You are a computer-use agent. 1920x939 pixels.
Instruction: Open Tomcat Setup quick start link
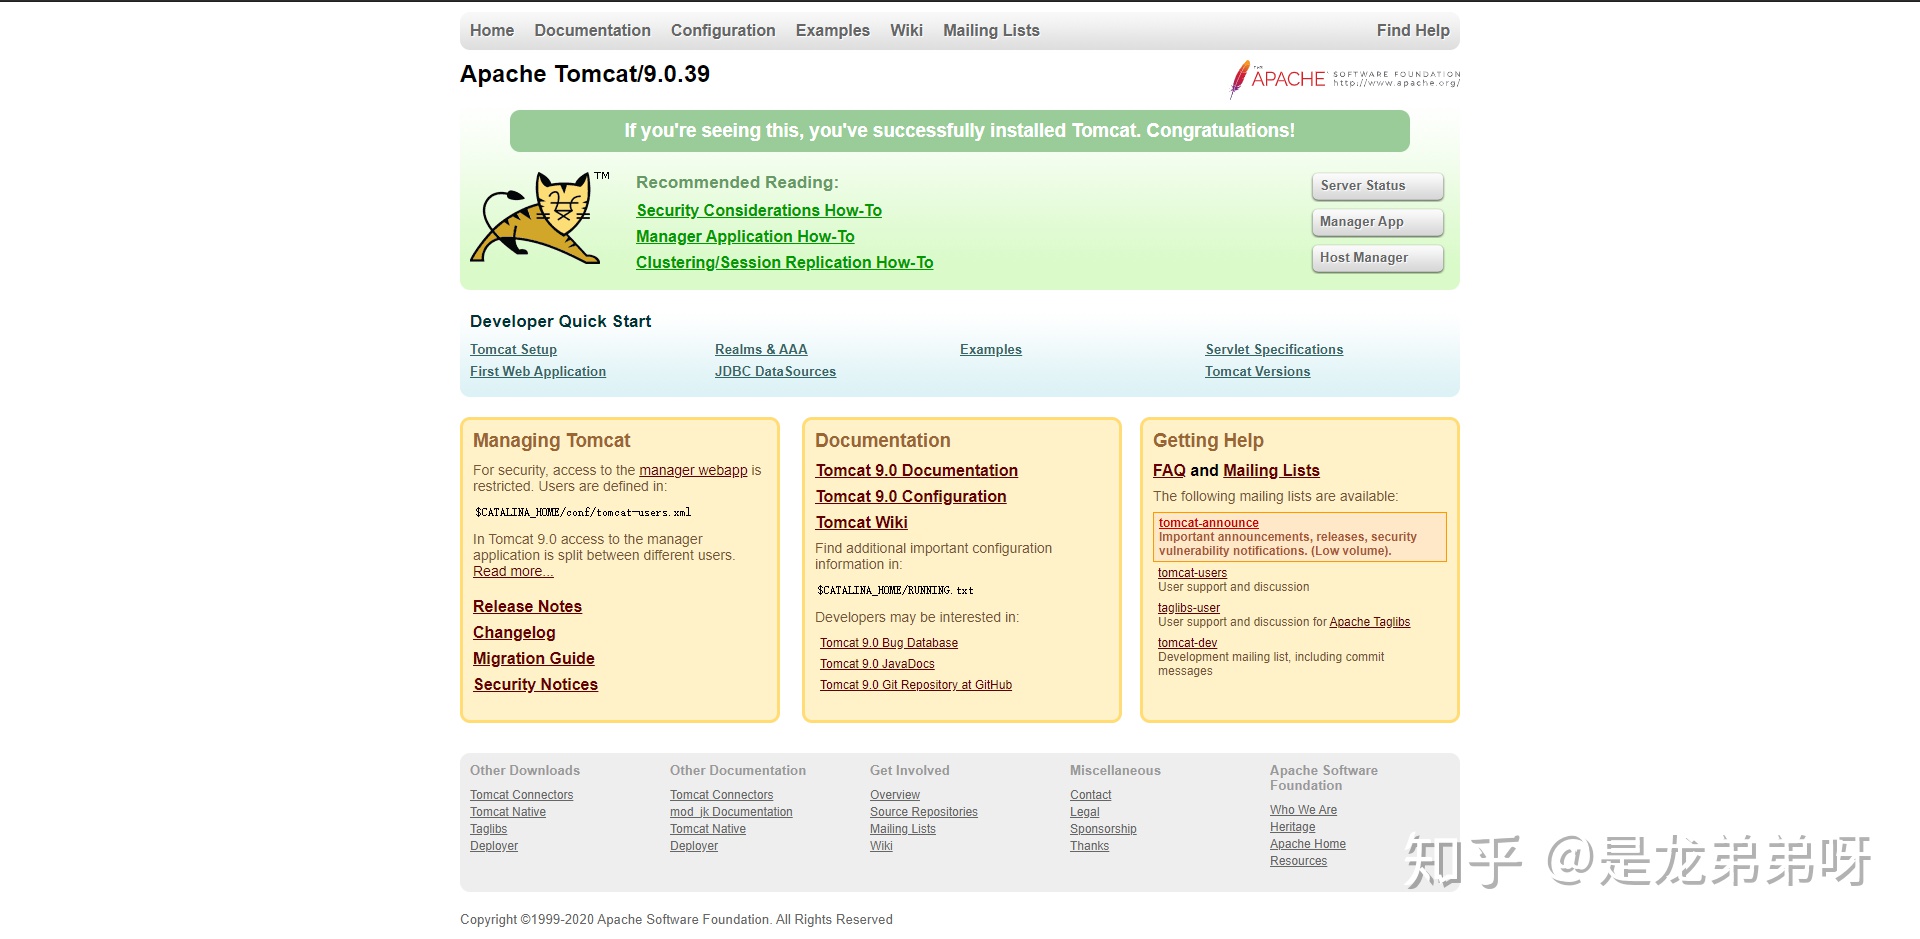[x=513, y=350]
